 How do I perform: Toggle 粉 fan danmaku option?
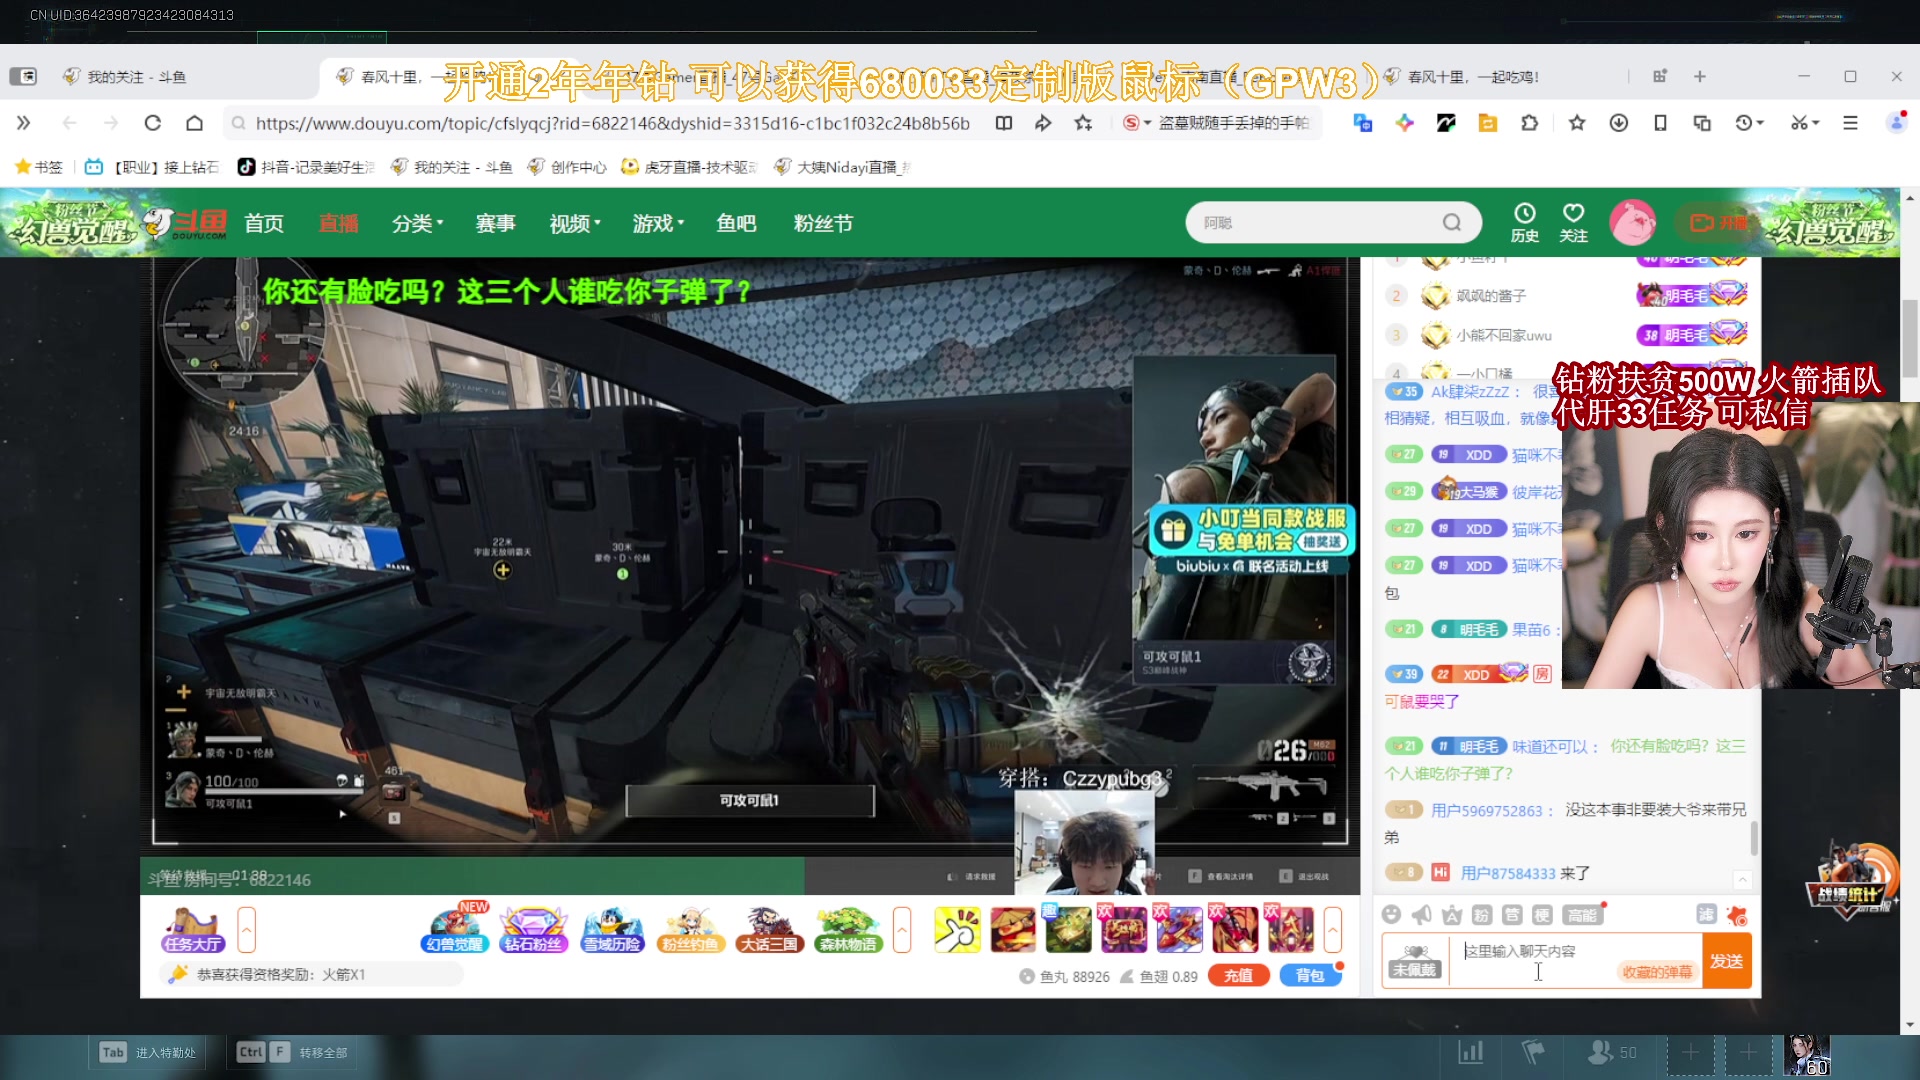[1482, 914]
